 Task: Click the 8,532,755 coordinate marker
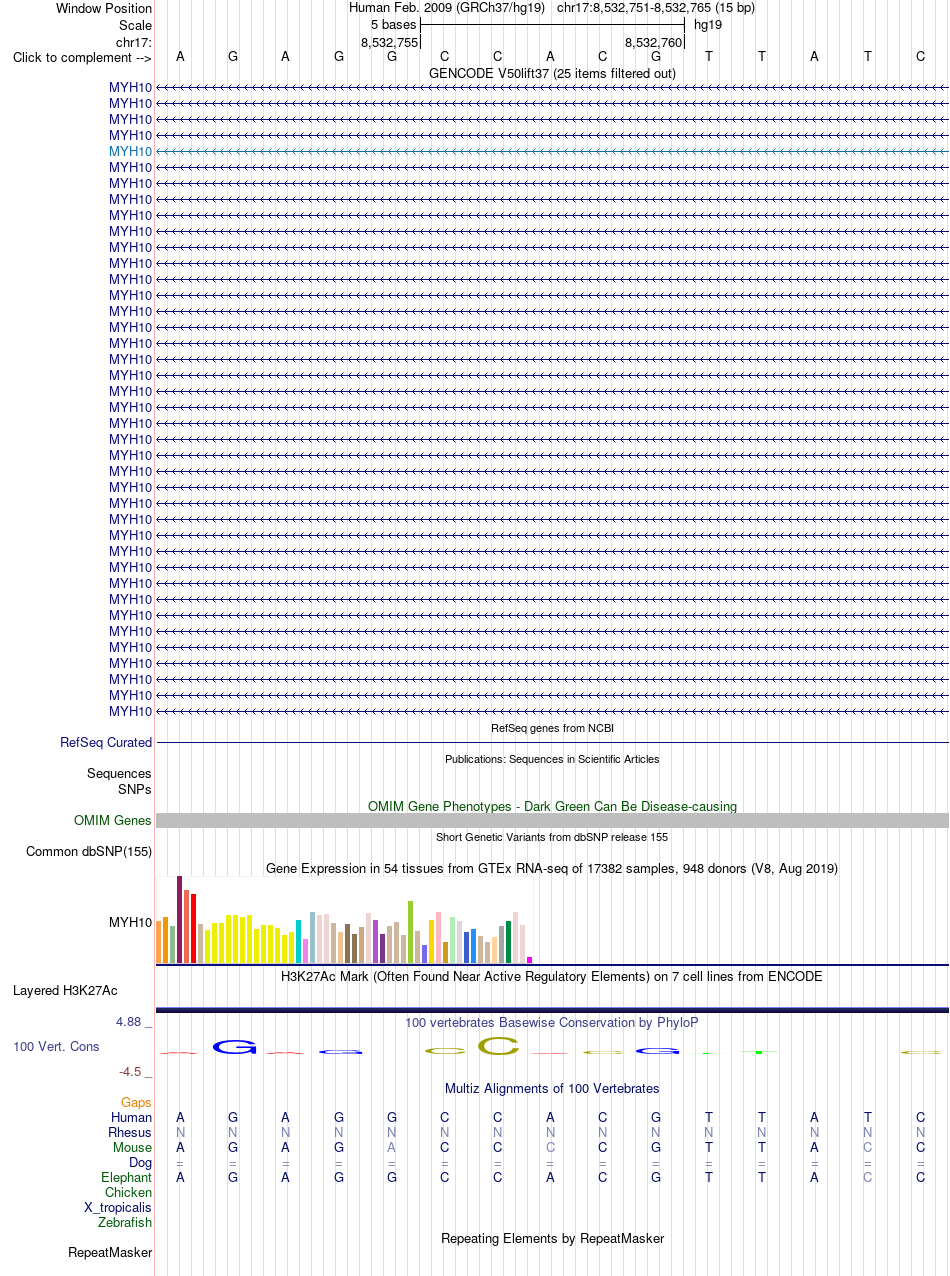pos(389,41)
